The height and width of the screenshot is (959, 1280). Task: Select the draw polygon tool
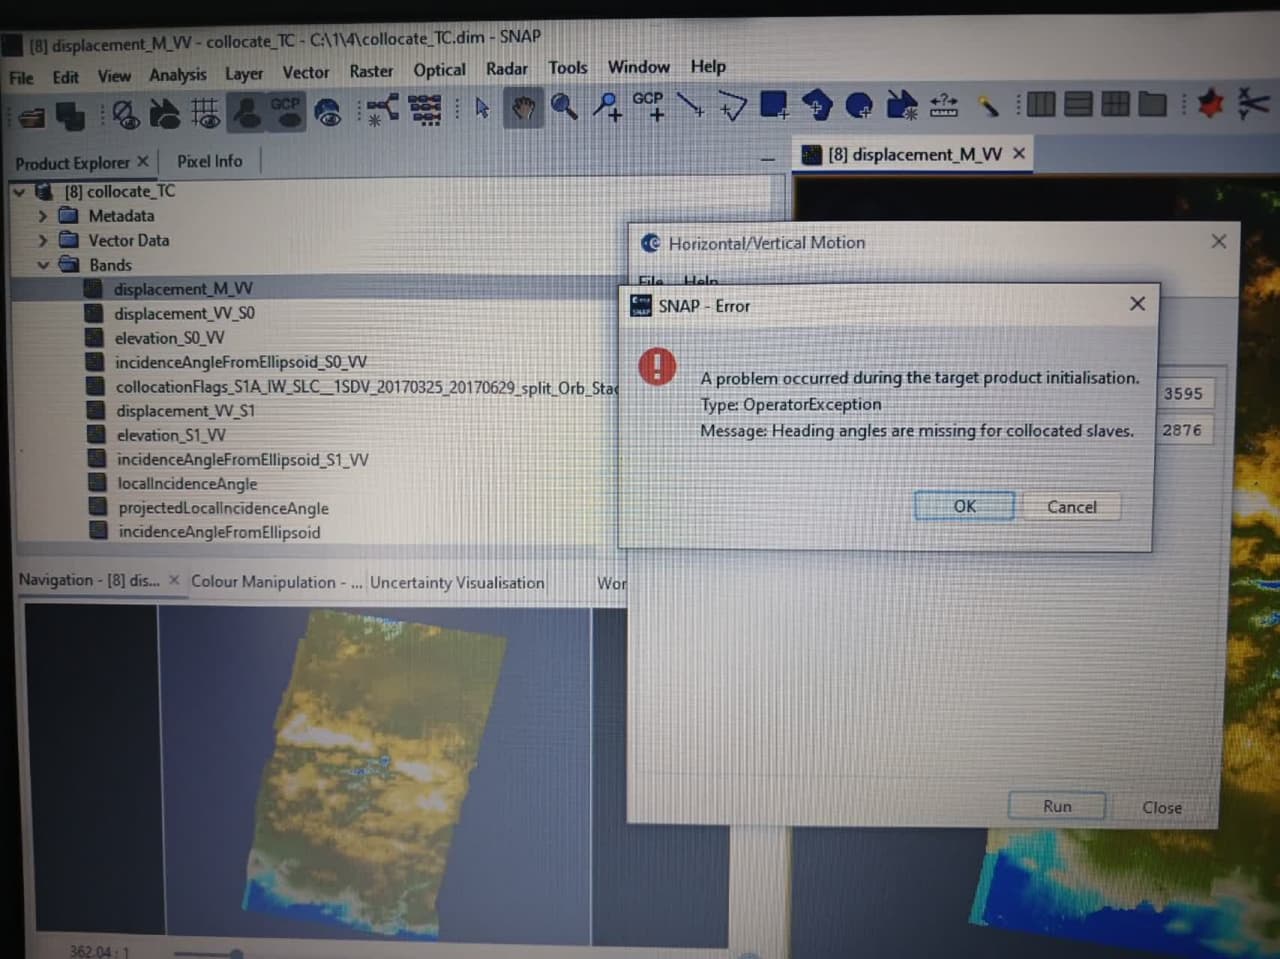pyautogui.click(x=816, y=104)
